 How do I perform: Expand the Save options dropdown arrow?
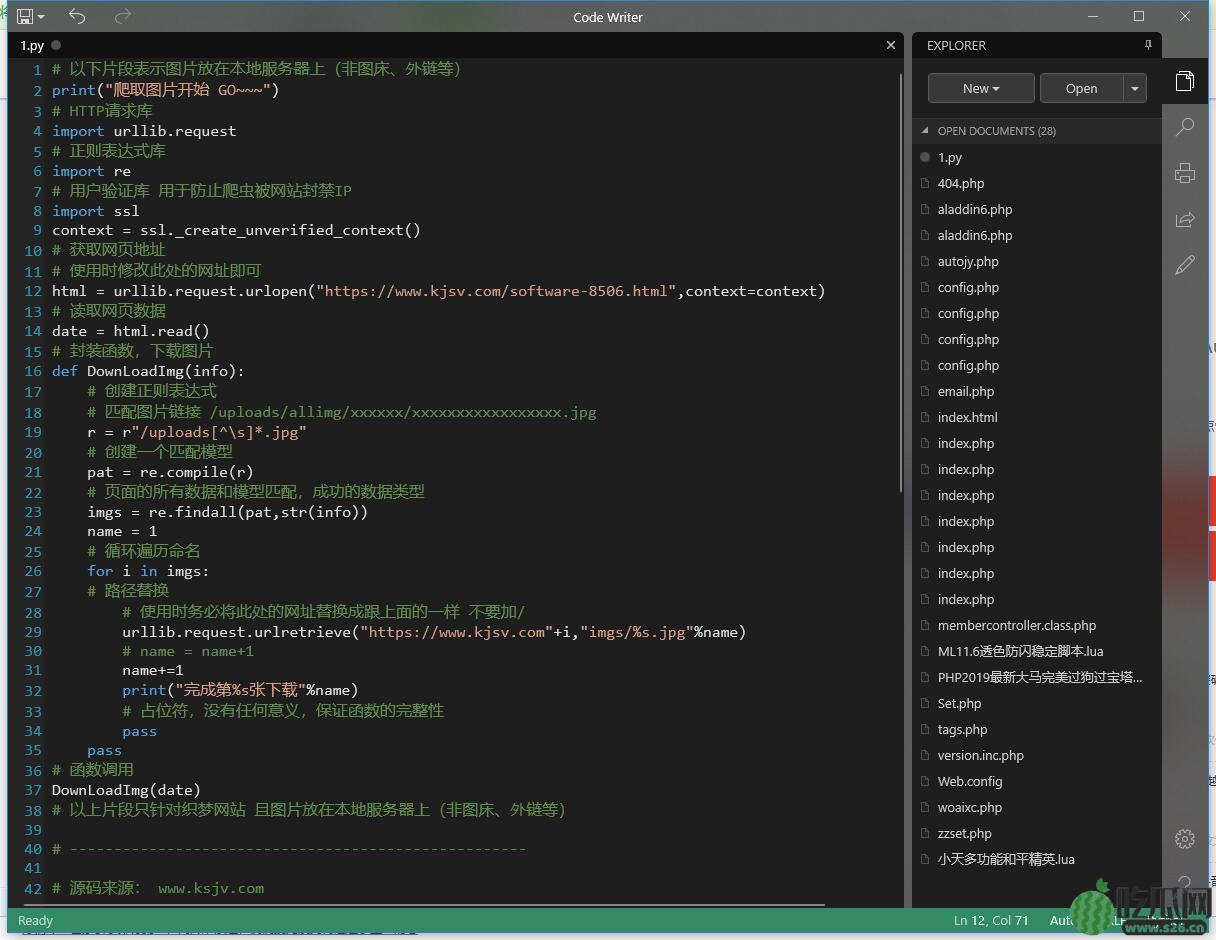pyautogui.click(x=41, y=17)
